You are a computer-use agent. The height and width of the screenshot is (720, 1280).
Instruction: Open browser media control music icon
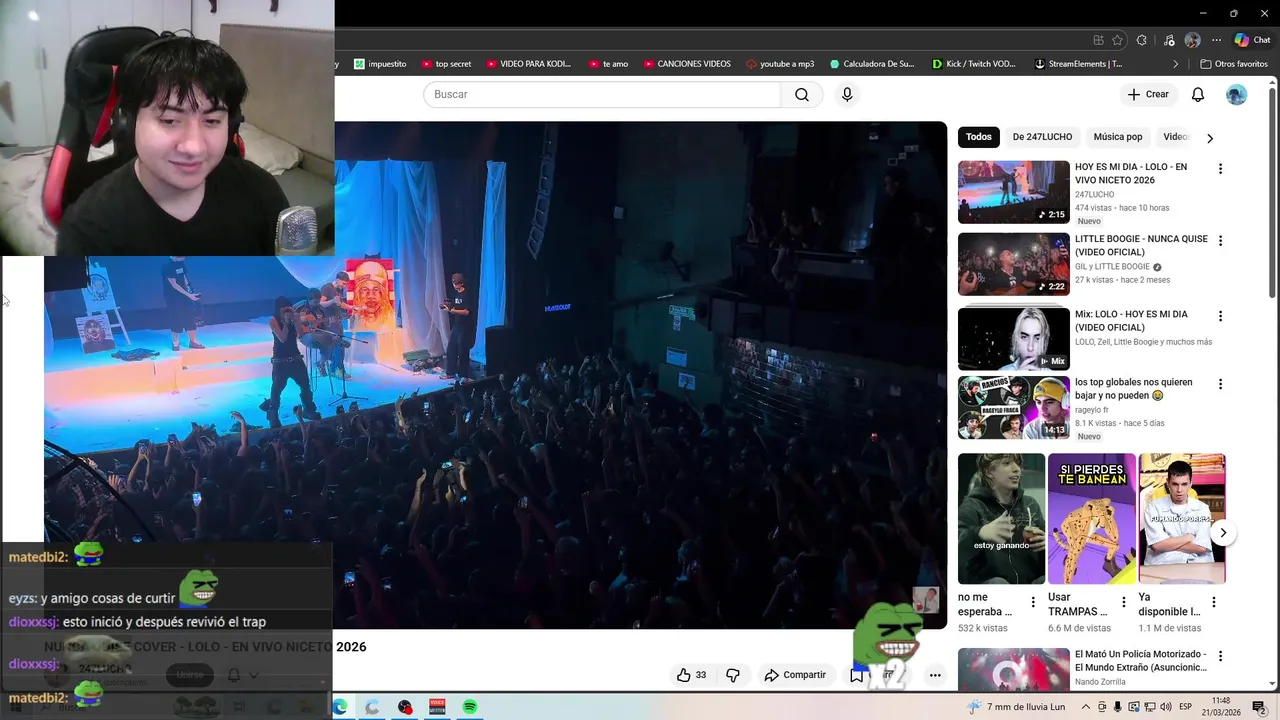1169,40
